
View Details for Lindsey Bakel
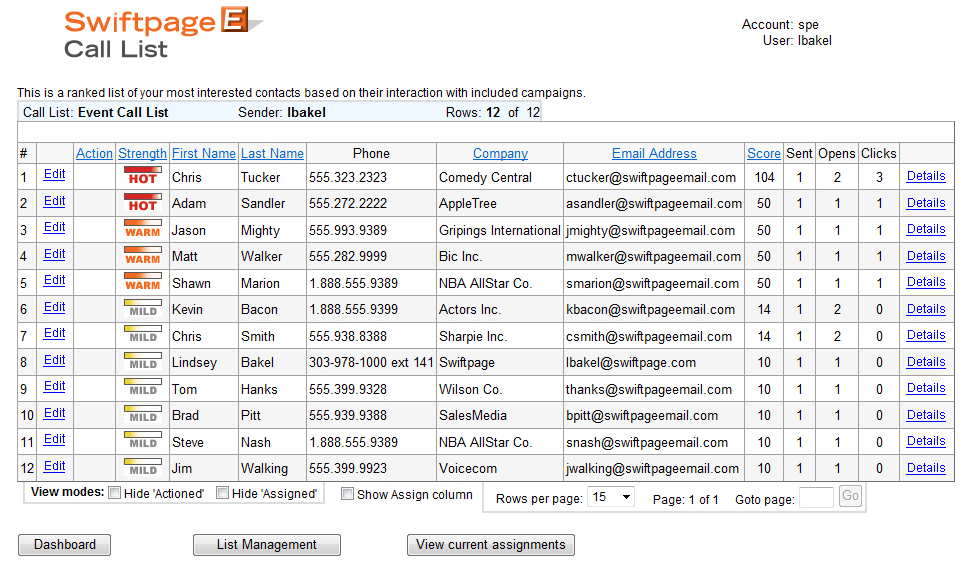click(x=925, y=362)
